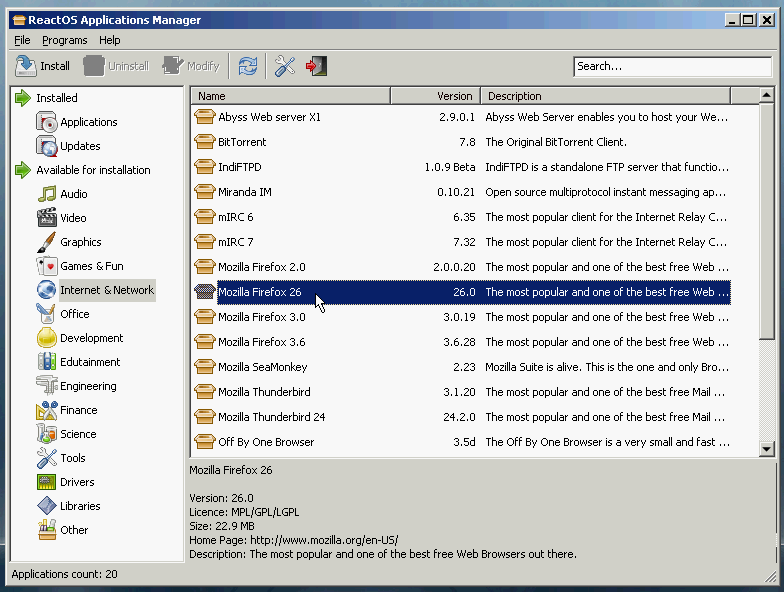Click the list scrollbar up arrow
The height and width of the screenshot is (592, 784).
pyautogui.click(x=766, y=95)
